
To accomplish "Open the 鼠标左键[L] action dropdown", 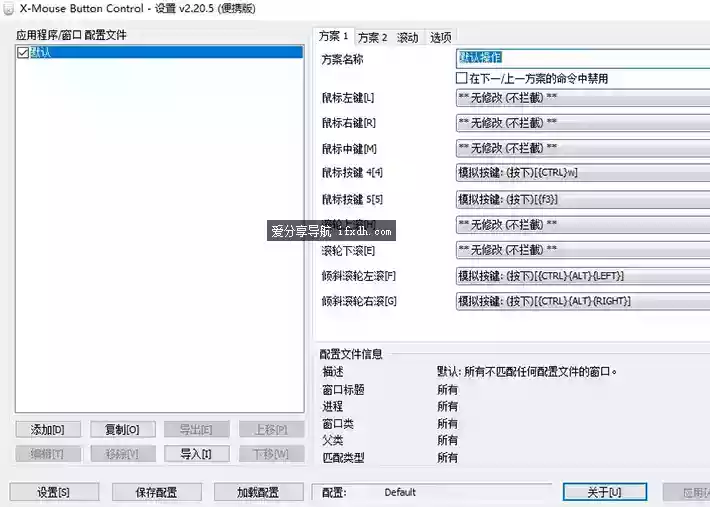I will coord(583,98).
